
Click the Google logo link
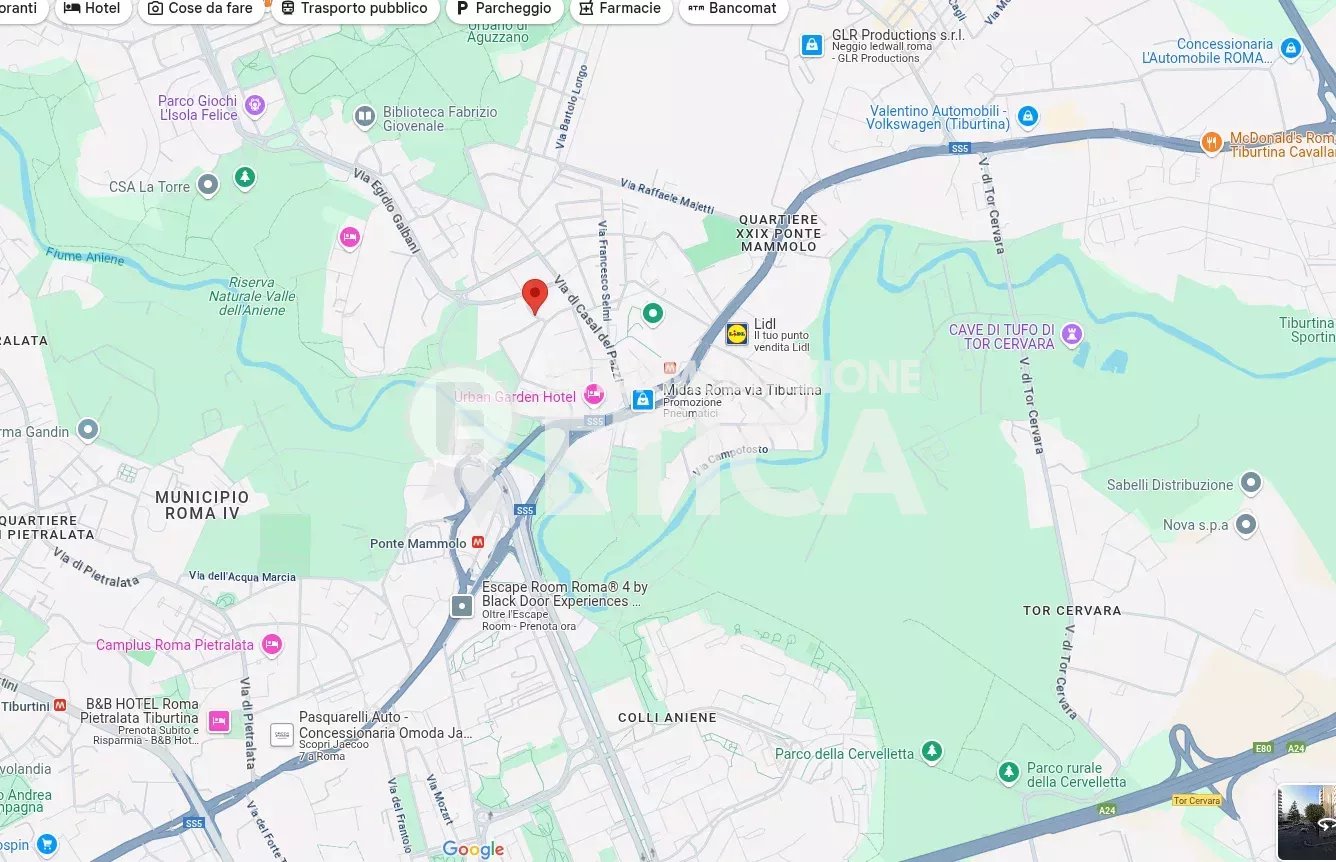(x=474, y=850)
